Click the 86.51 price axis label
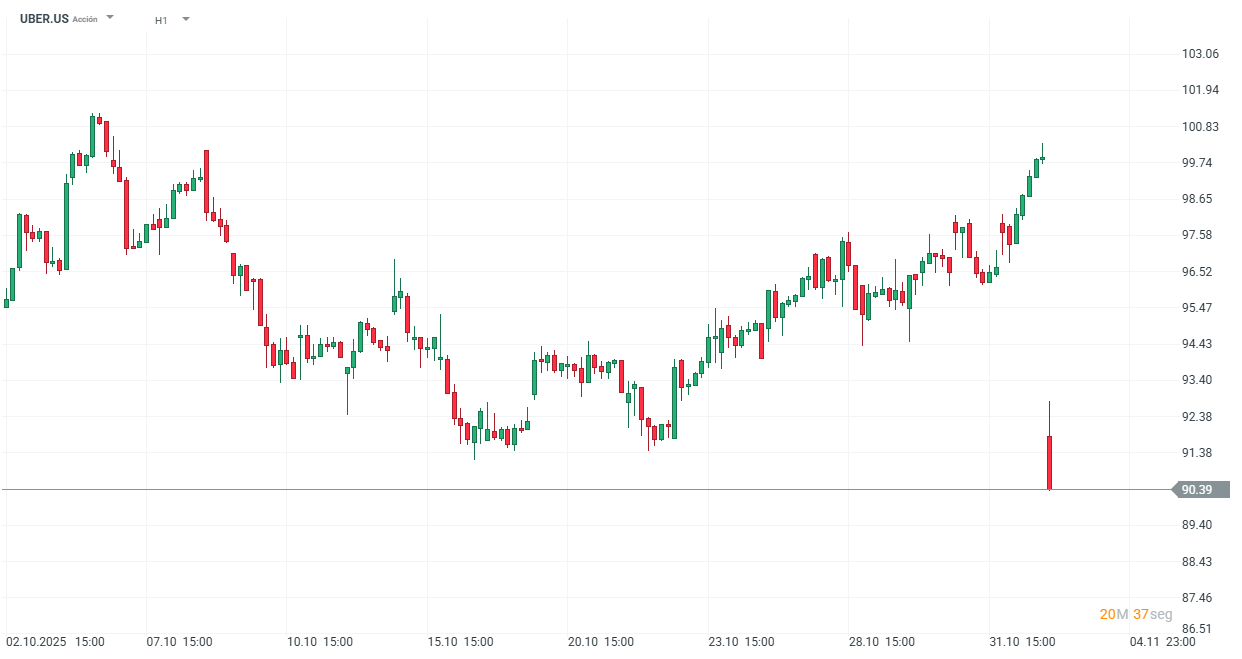 (1196, 626)
